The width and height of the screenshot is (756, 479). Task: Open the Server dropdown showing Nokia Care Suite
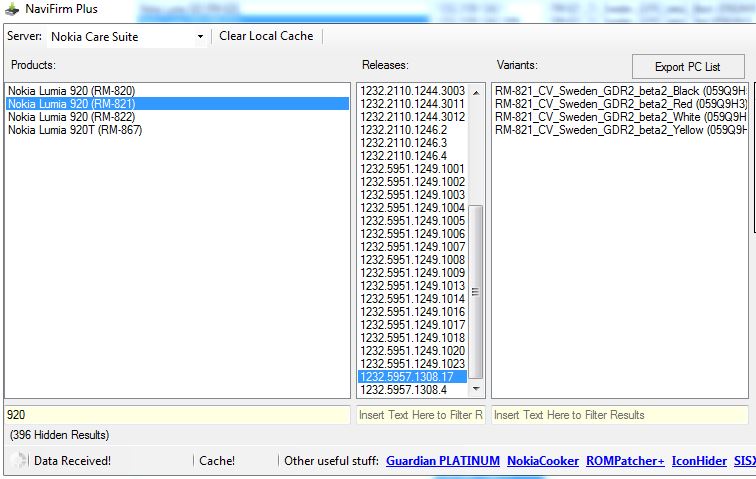point(127,37)
